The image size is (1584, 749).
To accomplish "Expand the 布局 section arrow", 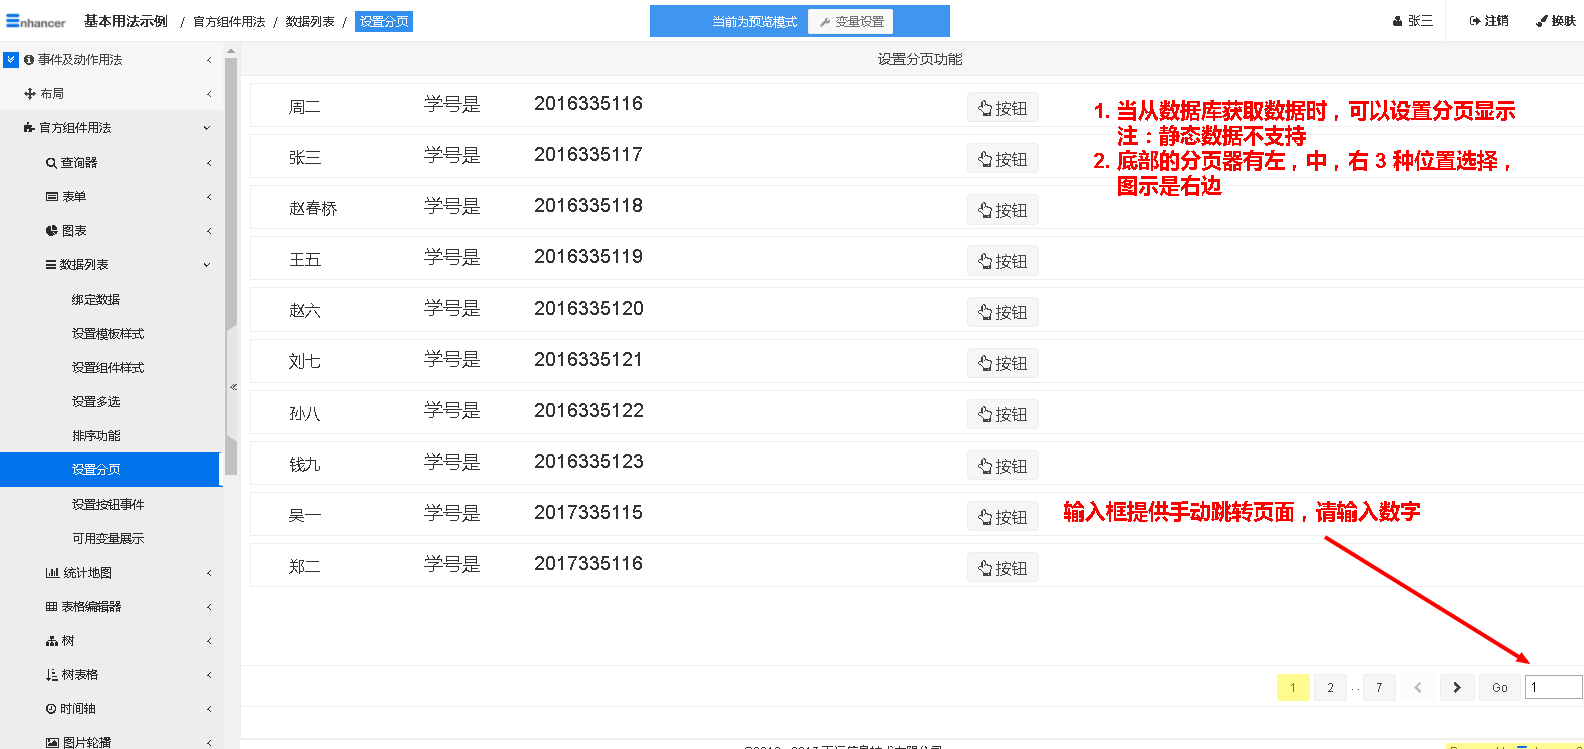I will pos(208,94).
